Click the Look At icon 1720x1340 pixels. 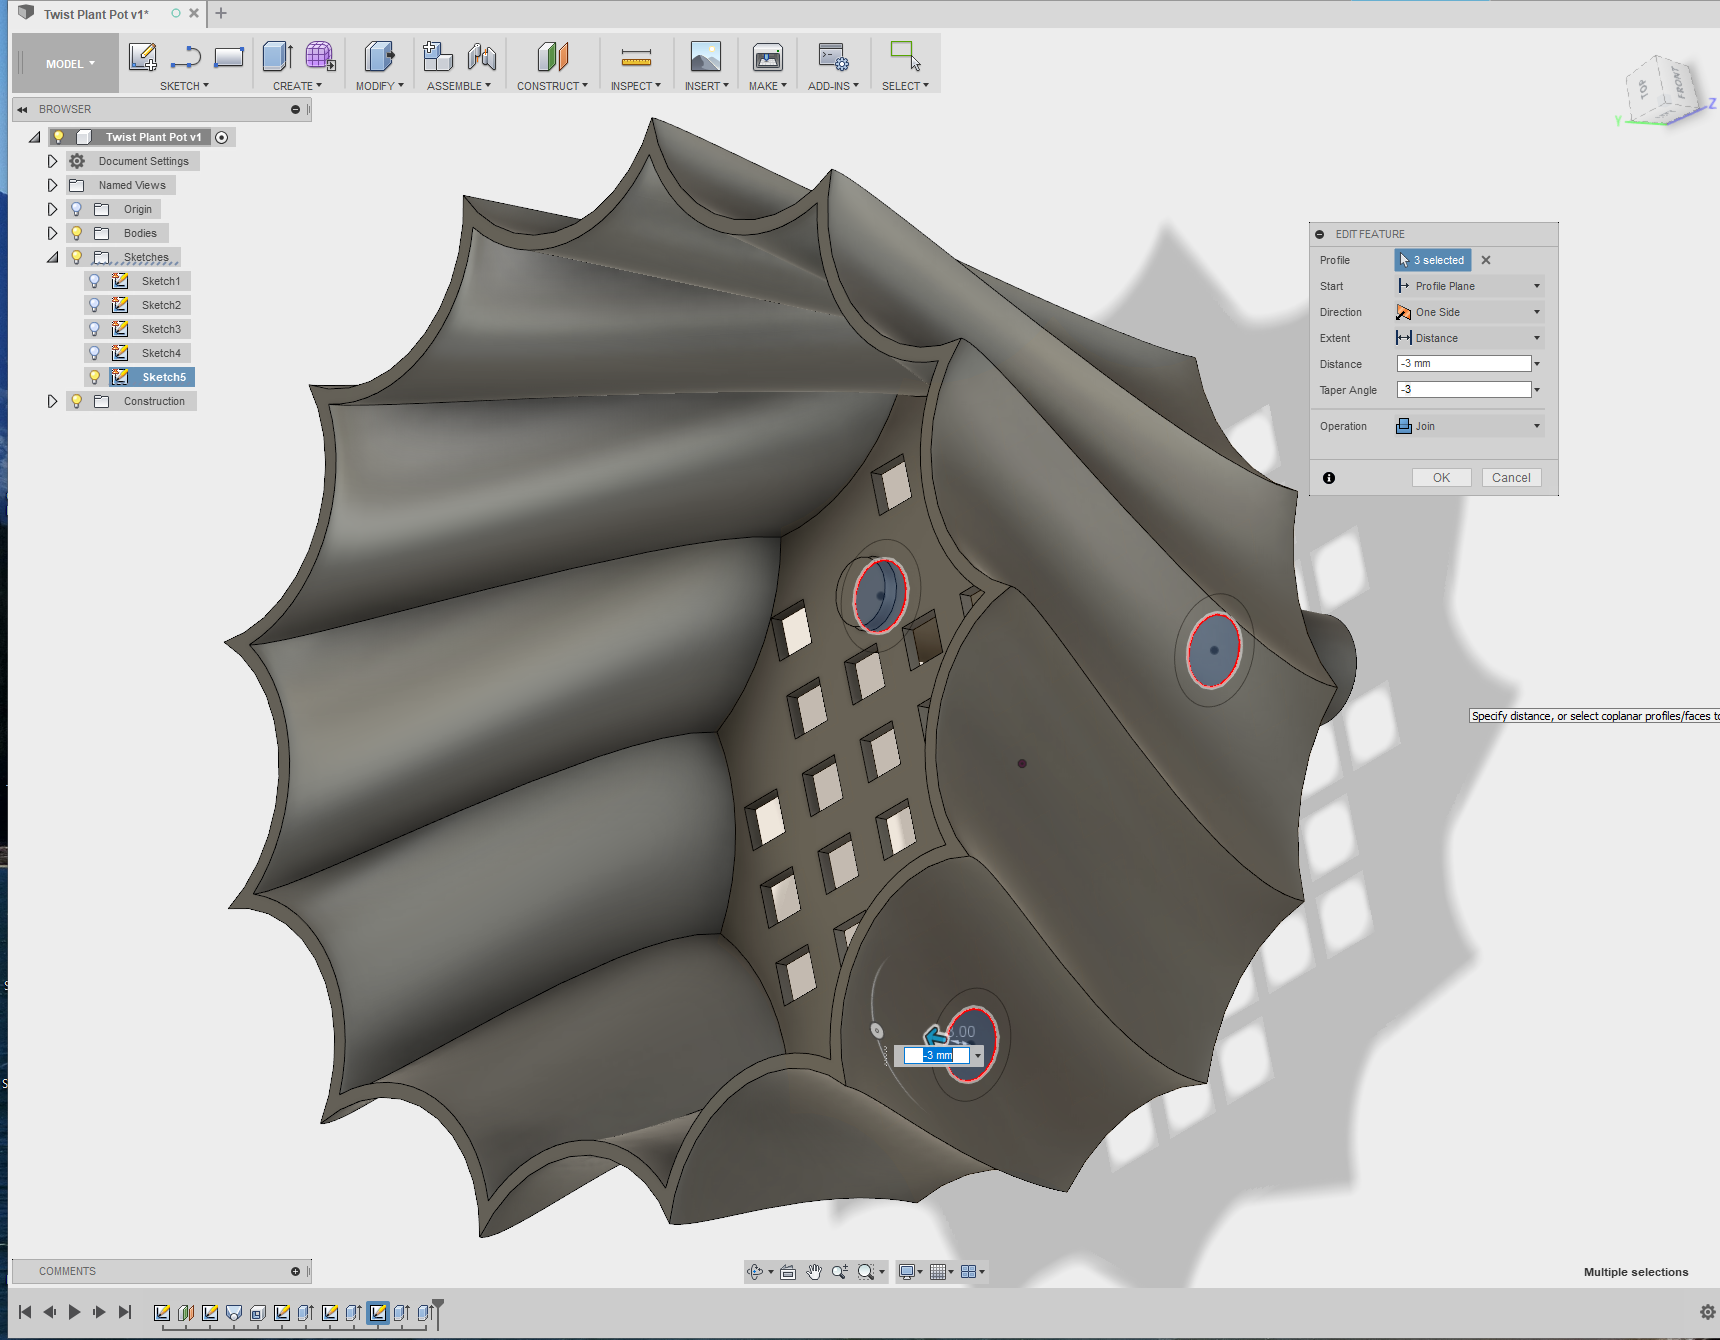coord(788,1272)
